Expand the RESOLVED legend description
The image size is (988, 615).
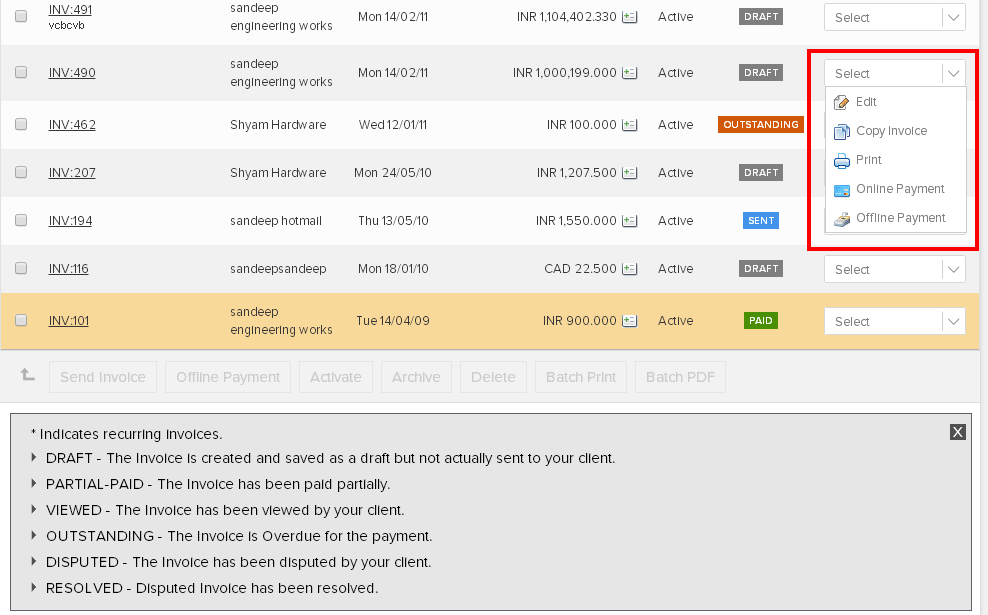pyautogui.click(x=34, y=587)
